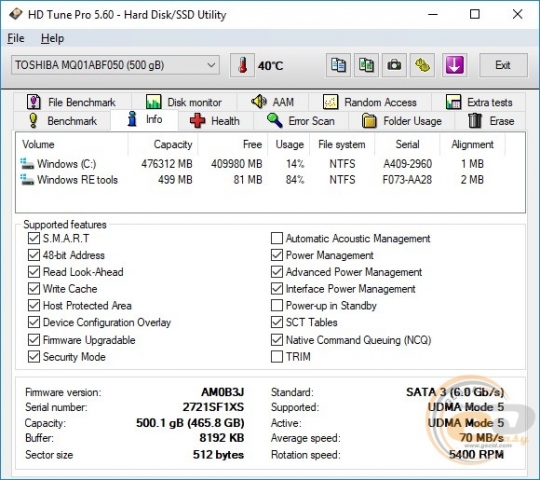Open the File Benchmark tab
The height and width of the screenshot is (480, 540).
(x=72, y=102)
